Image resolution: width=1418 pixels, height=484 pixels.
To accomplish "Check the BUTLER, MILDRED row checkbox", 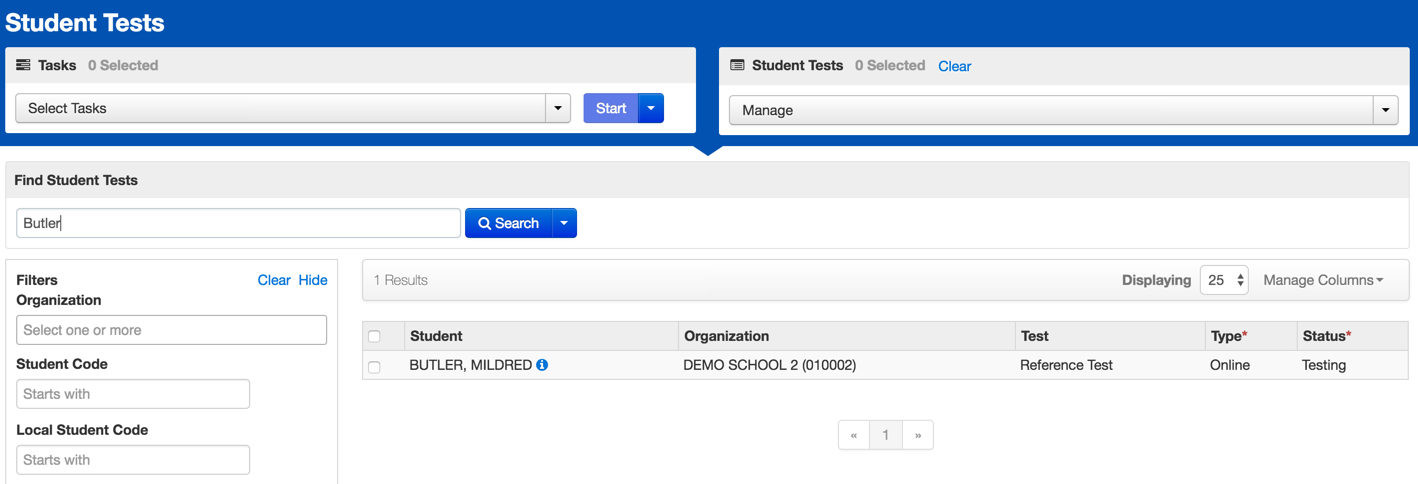I will click(374, 367).
